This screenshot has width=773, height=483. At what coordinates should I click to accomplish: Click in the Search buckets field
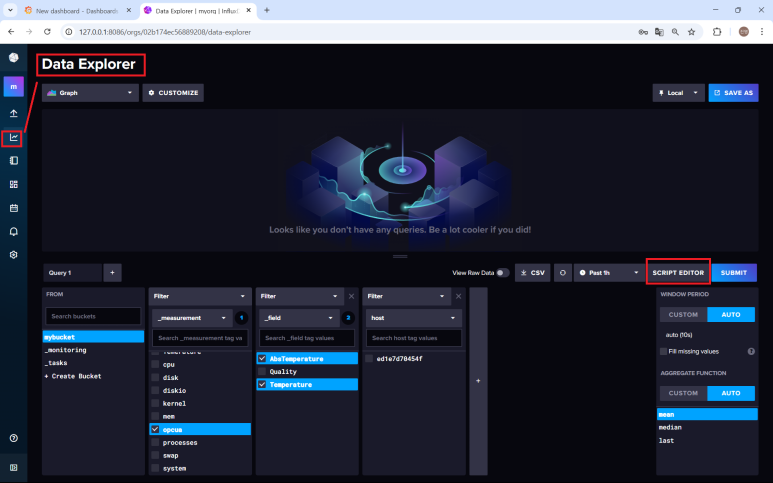pyautogui.click(x=95, y=316)
